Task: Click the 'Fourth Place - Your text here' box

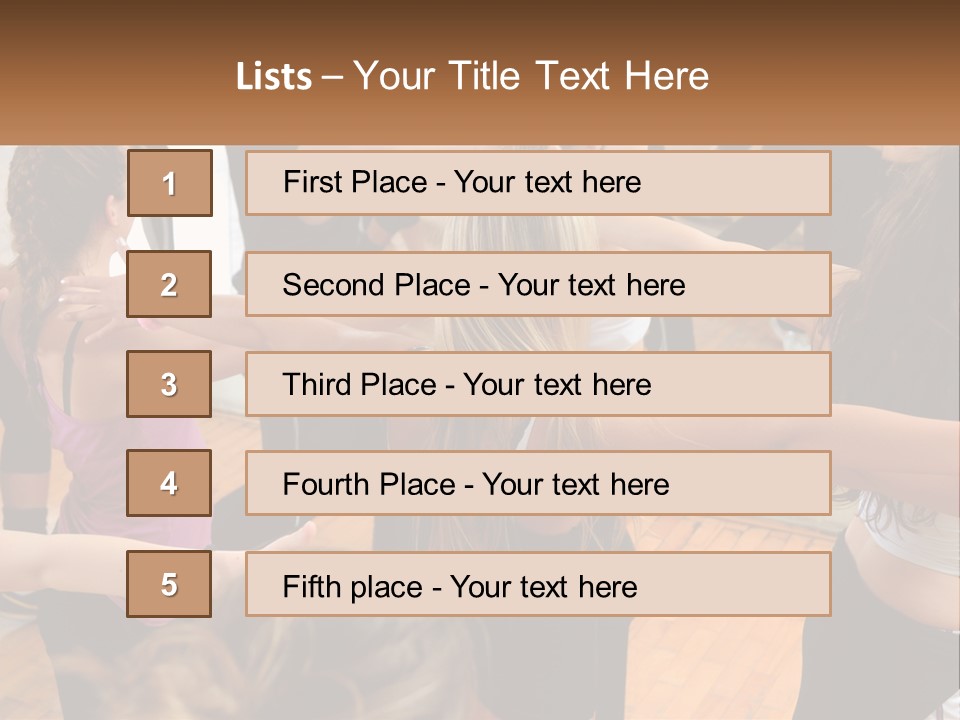Action: [538, 483]
